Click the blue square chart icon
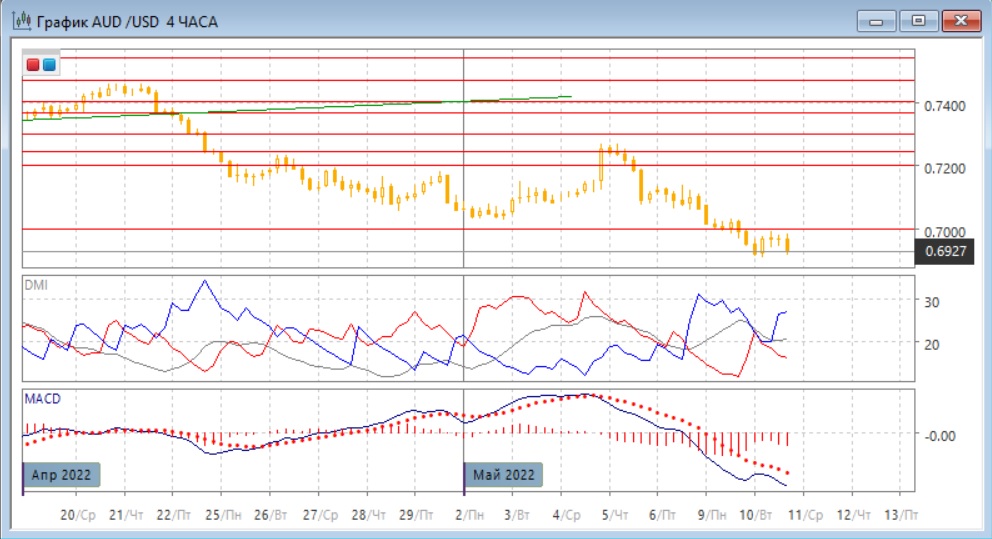 coord(49,65)
